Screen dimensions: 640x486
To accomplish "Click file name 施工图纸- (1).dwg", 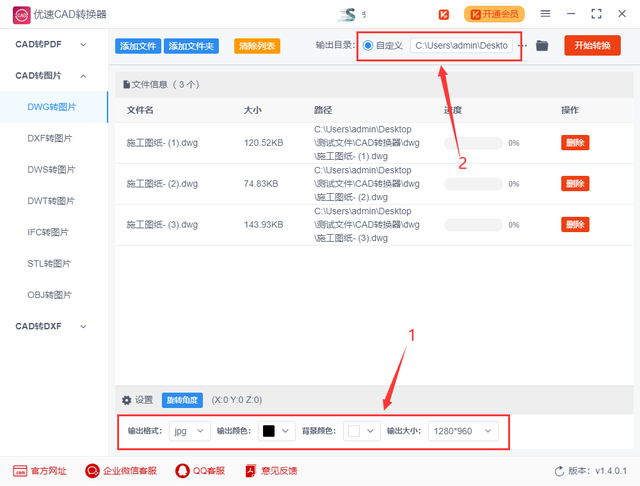I will [x=162, y=143].
